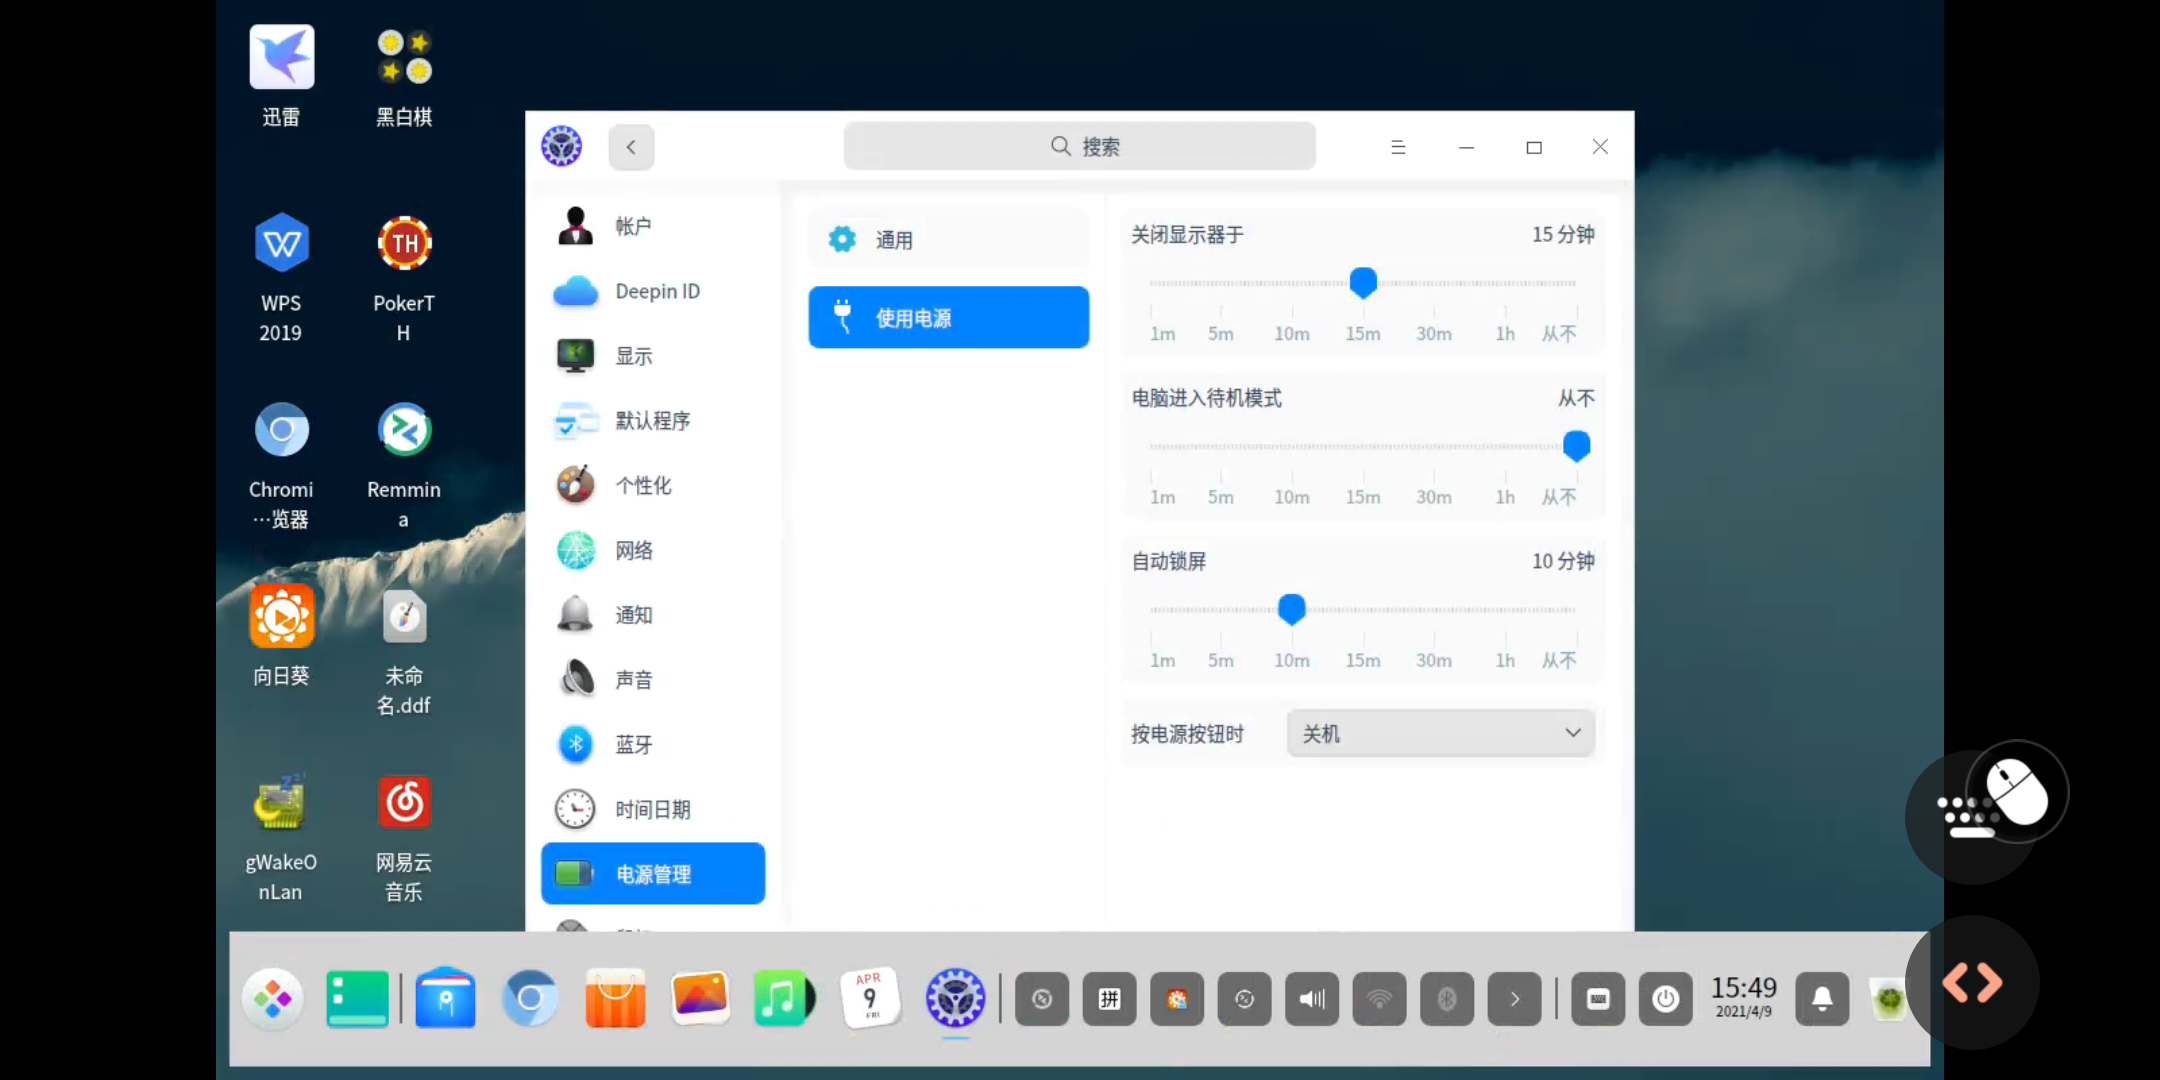
Task: Select 网络 network in the sidebar
Action: tap(632, 550)
